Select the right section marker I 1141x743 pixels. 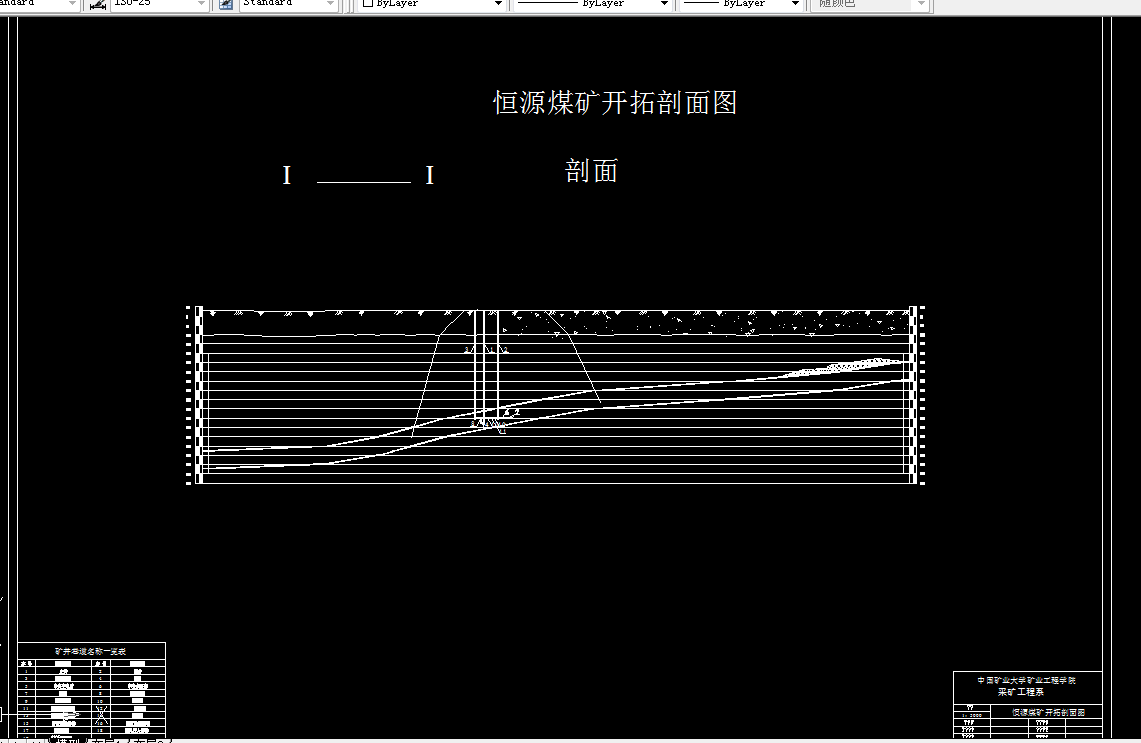click(x=429, y=175)
